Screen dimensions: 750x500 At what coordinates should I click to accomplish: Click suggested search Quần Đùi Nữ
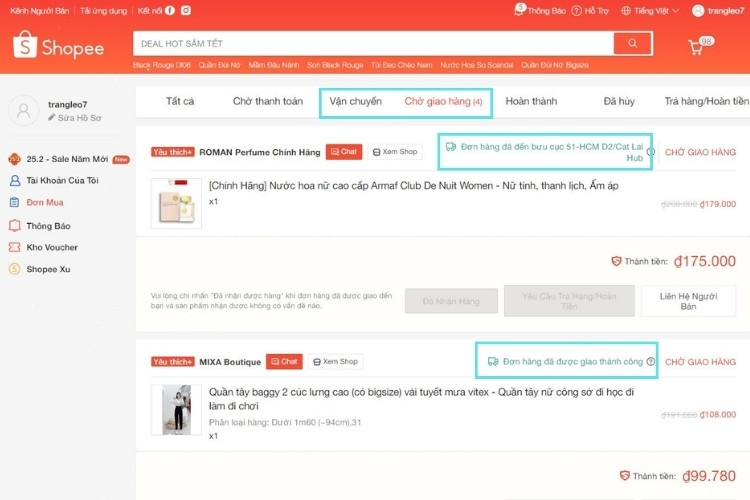pos(220,65)
